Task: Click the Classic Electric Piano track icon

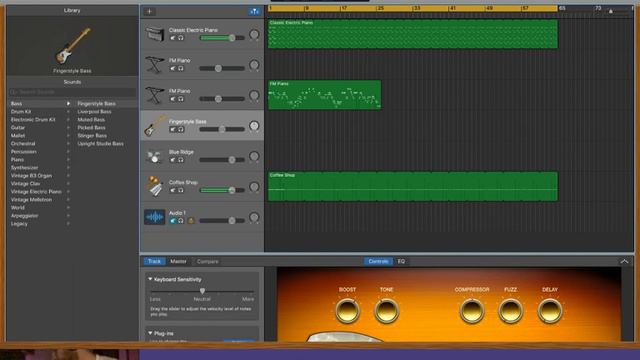Action: point(154,34)
